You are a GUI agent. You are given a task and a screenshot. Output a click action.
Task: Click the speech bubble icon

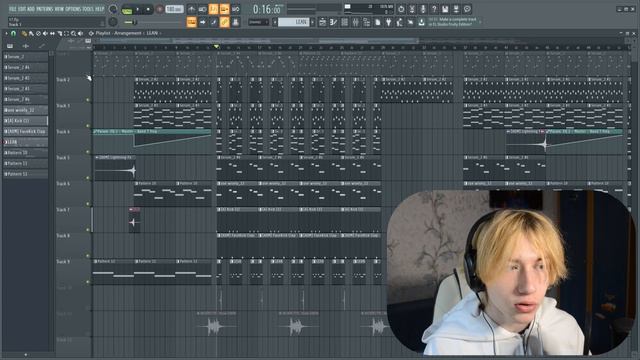[467, 9]
